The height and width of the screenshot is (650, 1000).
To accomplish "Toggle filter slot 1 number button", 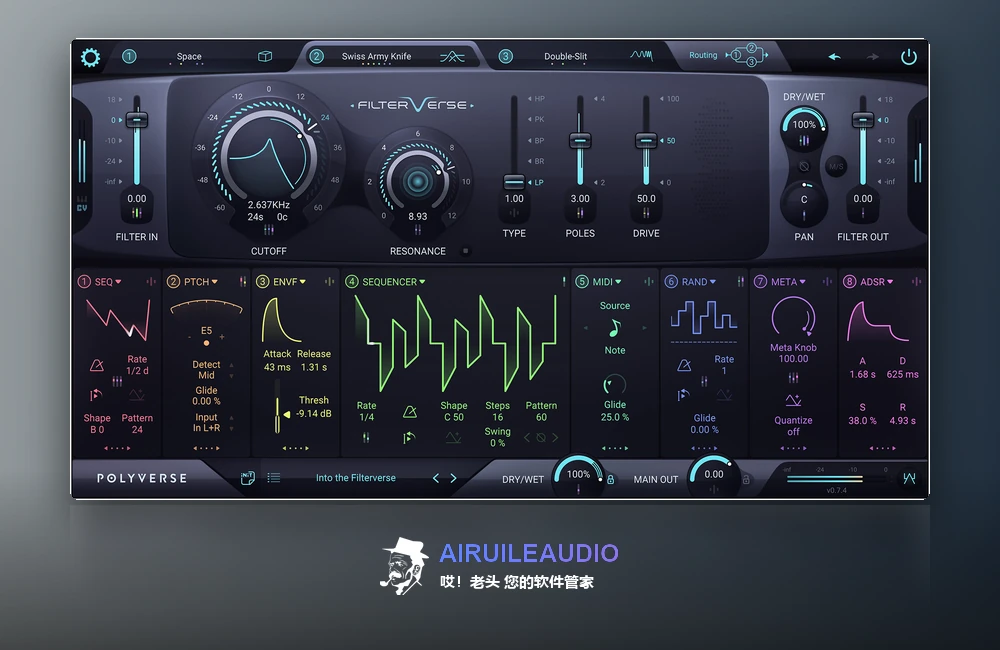I will pyautogui.click(x=129, y=56).
